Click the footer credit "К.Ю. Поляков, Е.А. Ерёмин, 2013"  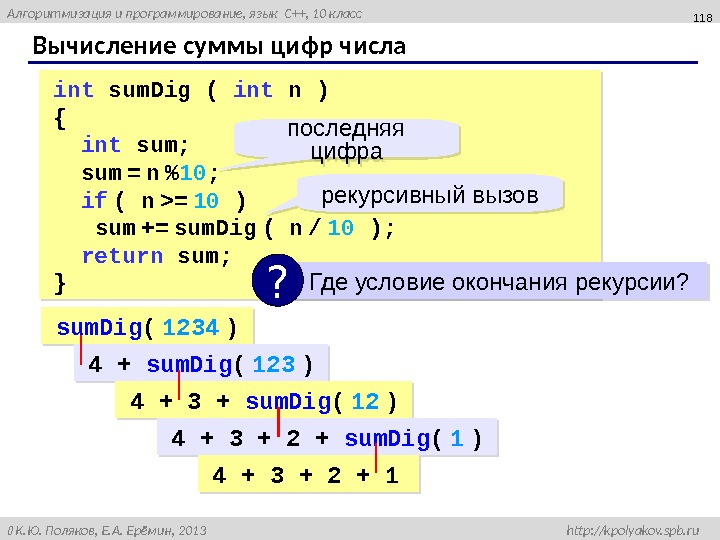110,531
